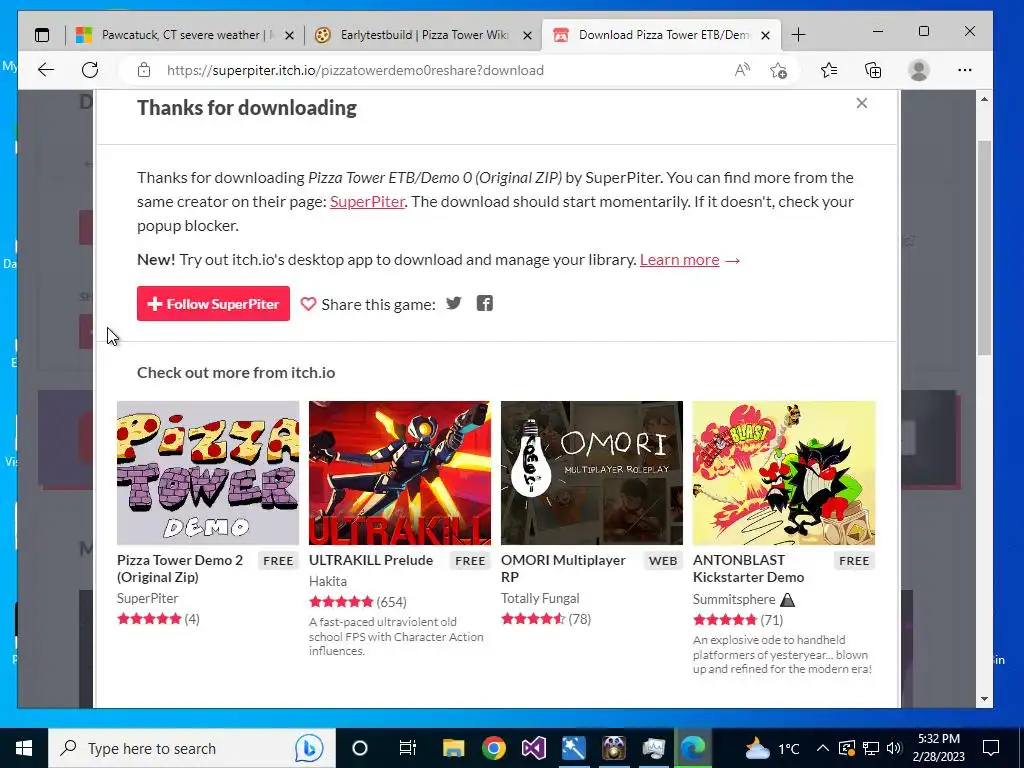Image resolution: width=1024 pixels, height=768 pixels.
Task: Close the Earlytestbuild Pizza Tower Wiki tab
Action: click(x=527, y=35)
